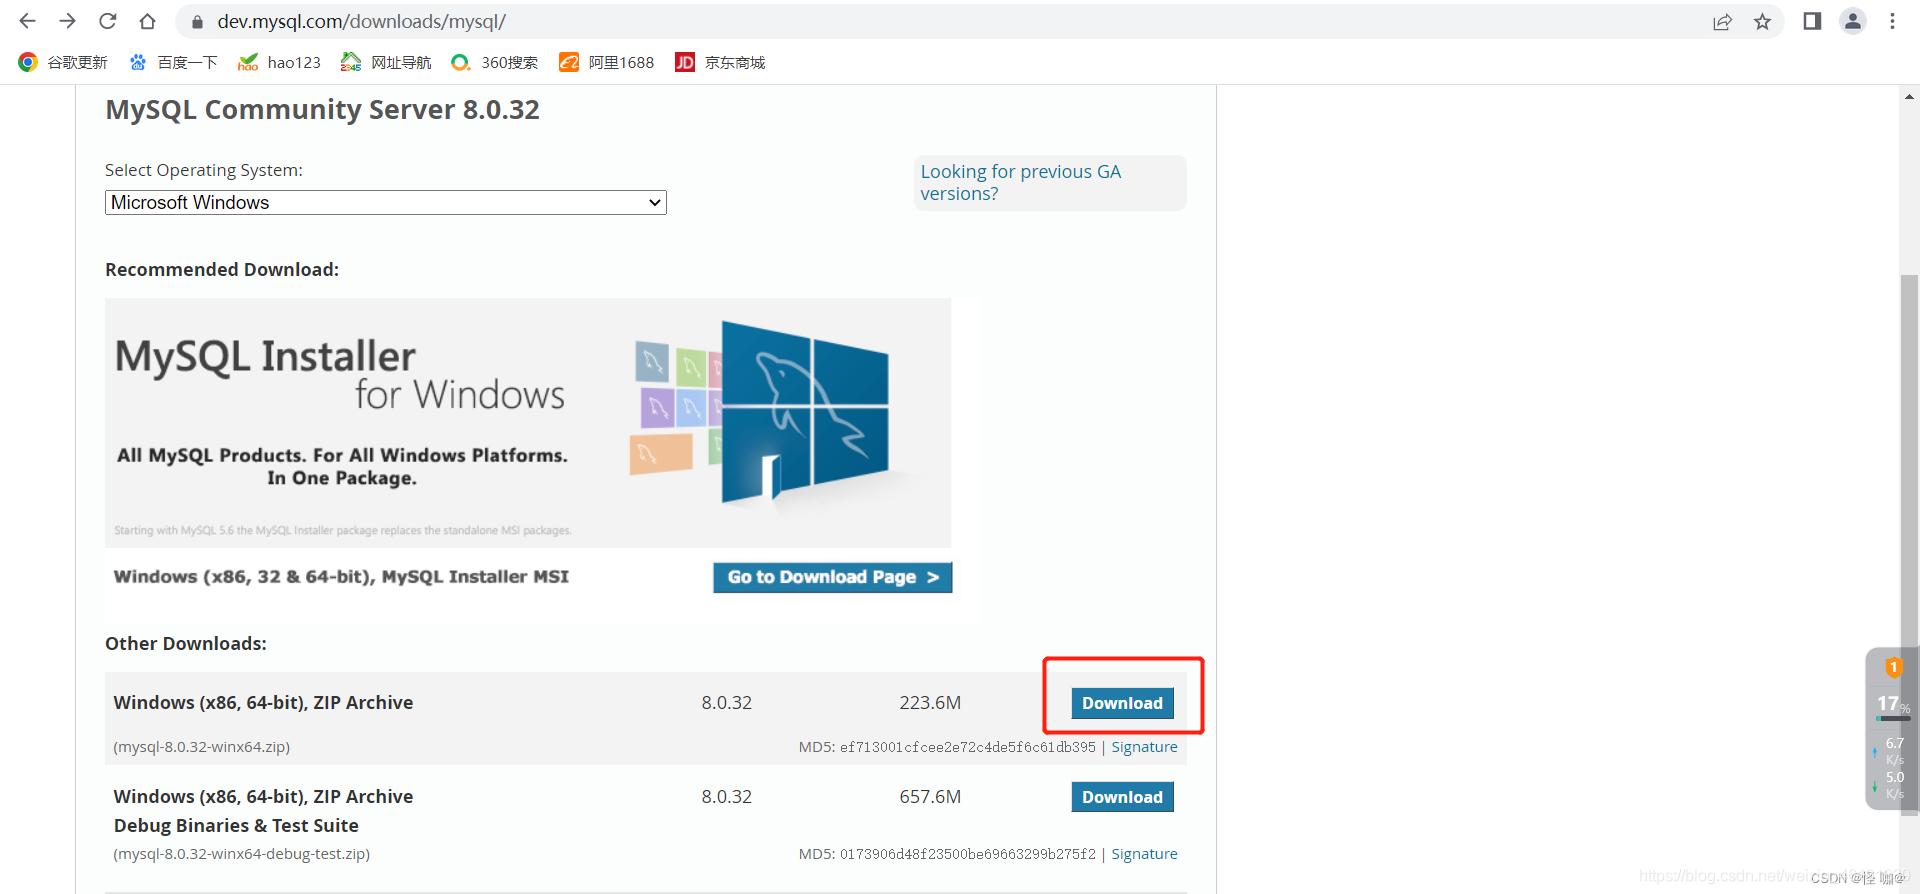Click the Recommended Download label
This screenshot has width=1920, height=894.
point(222,269)
